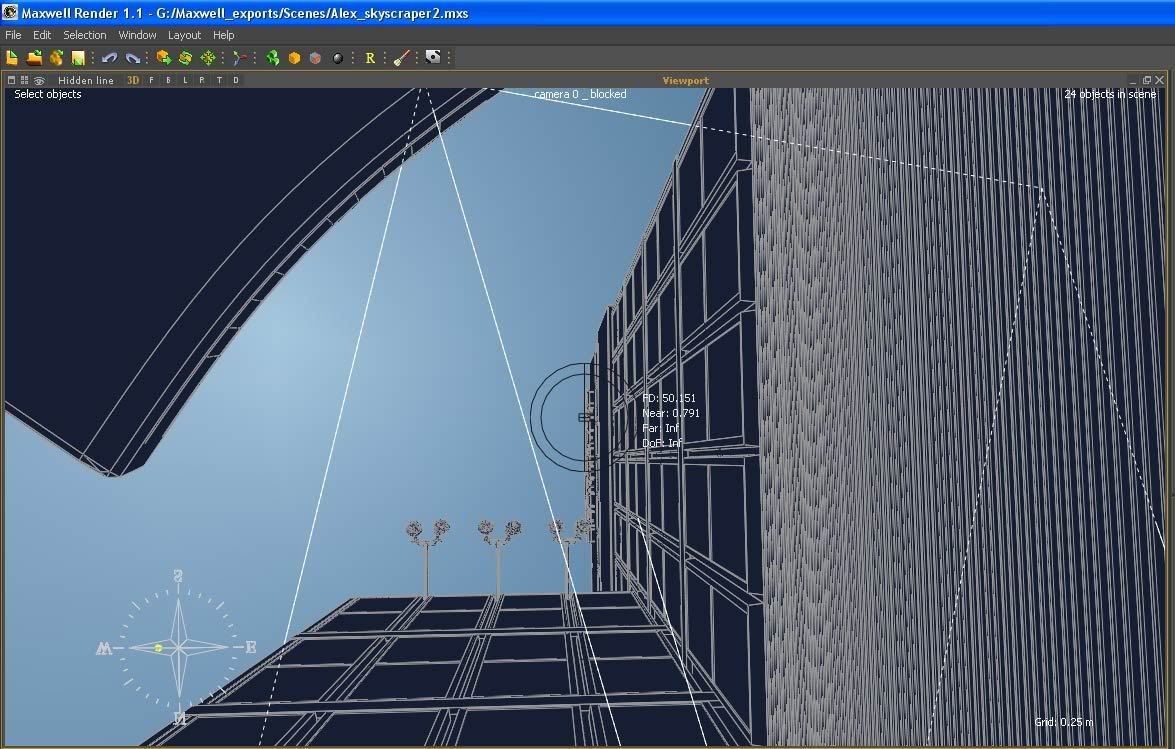Viewport: 1175px width, 749px height.
Task: Click the orange cube object icon
Action: (294, 58)
